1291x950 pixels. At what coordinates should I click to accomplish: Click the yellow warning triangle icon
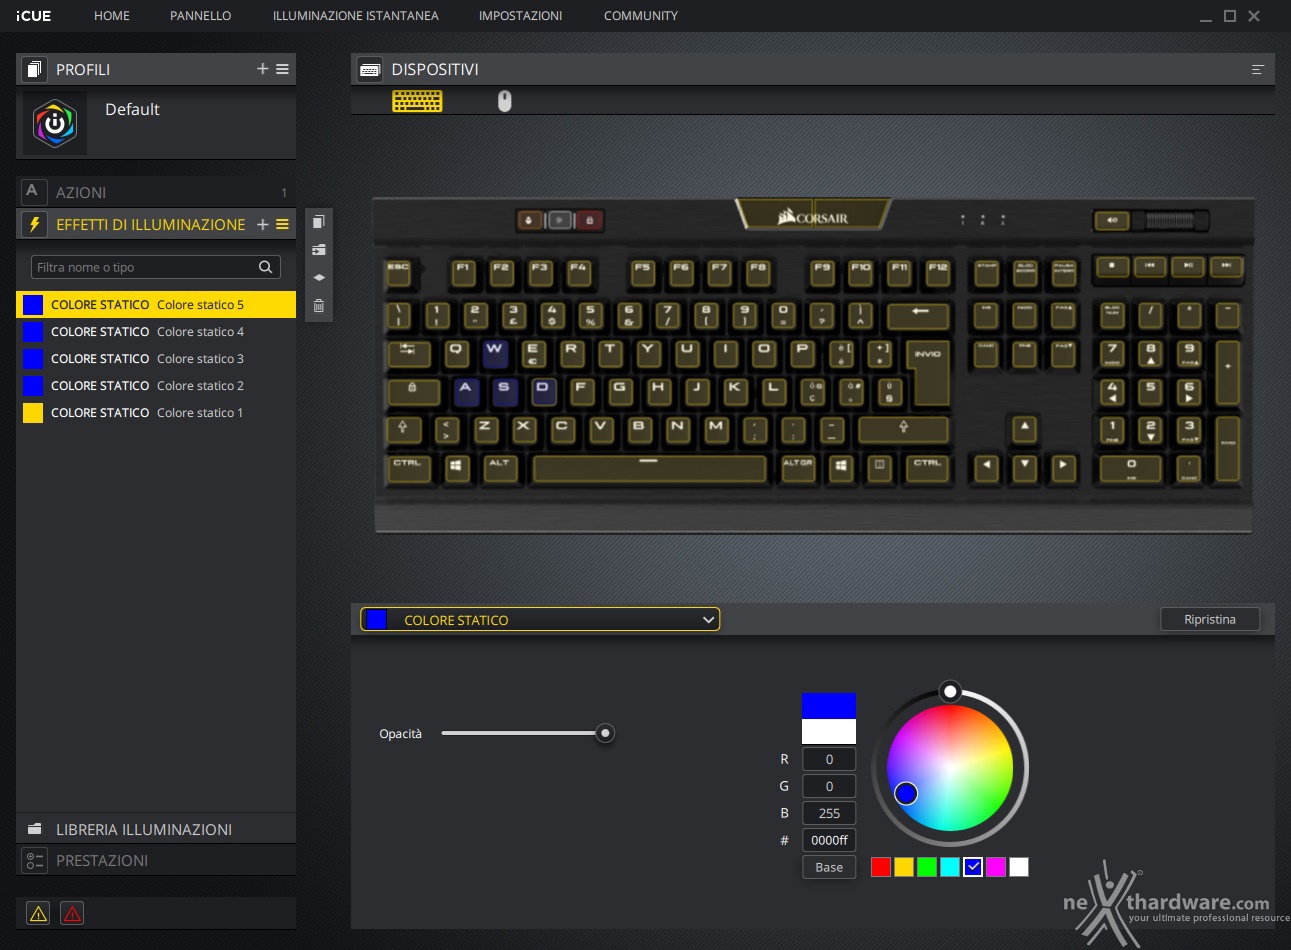pos(38,913)
